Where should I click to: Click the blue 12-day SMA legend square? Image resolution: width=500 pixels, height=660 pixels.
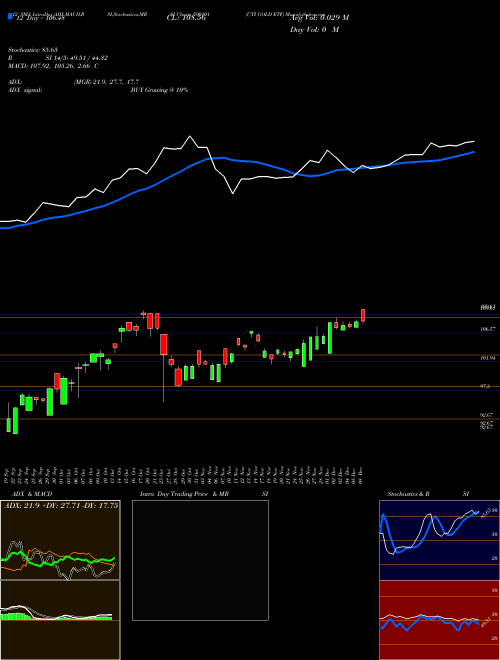pyautogui.click(x=10, y=16)
